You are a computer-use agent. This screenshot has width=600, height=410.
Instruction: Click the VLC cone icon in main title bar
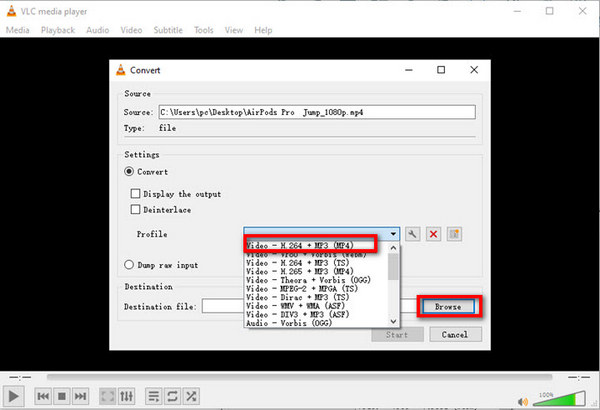point(11,11)
